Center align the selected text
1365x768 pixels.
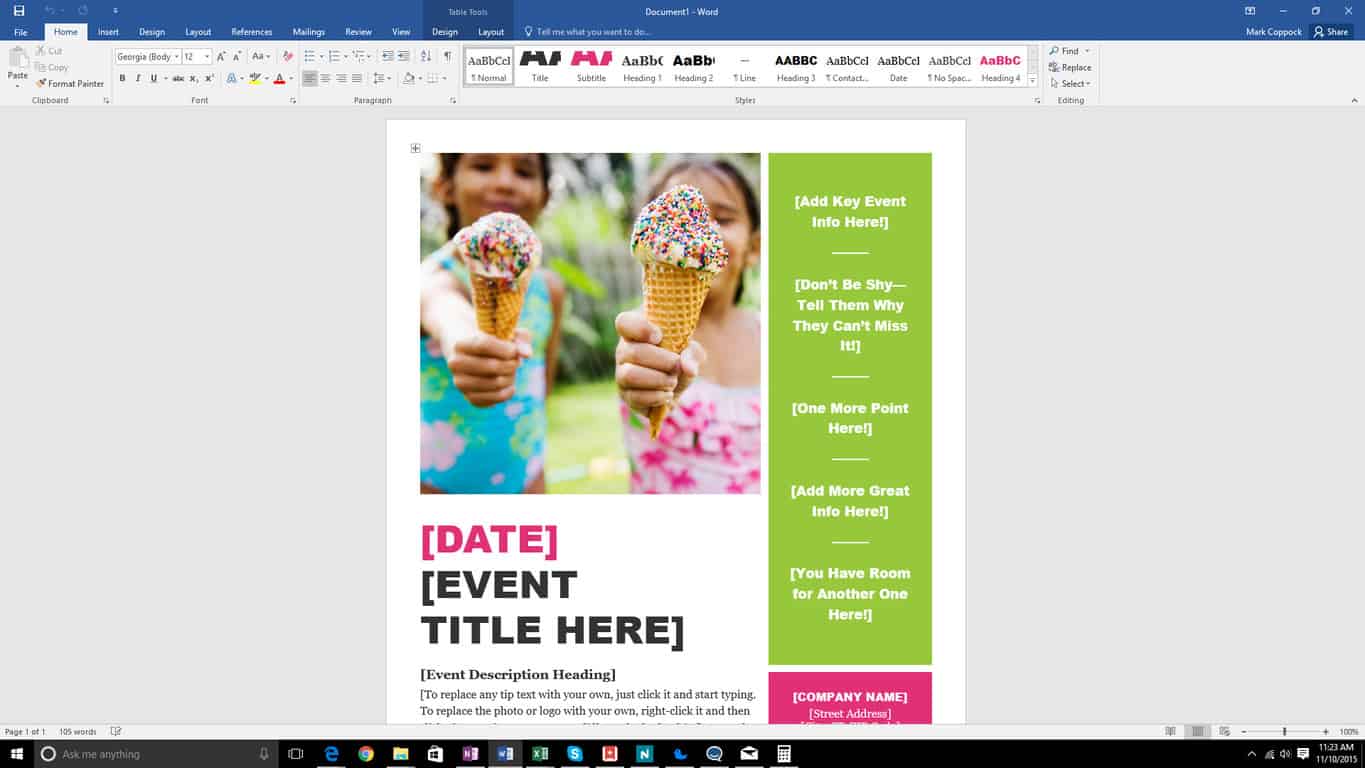click(x=325, y=79)
